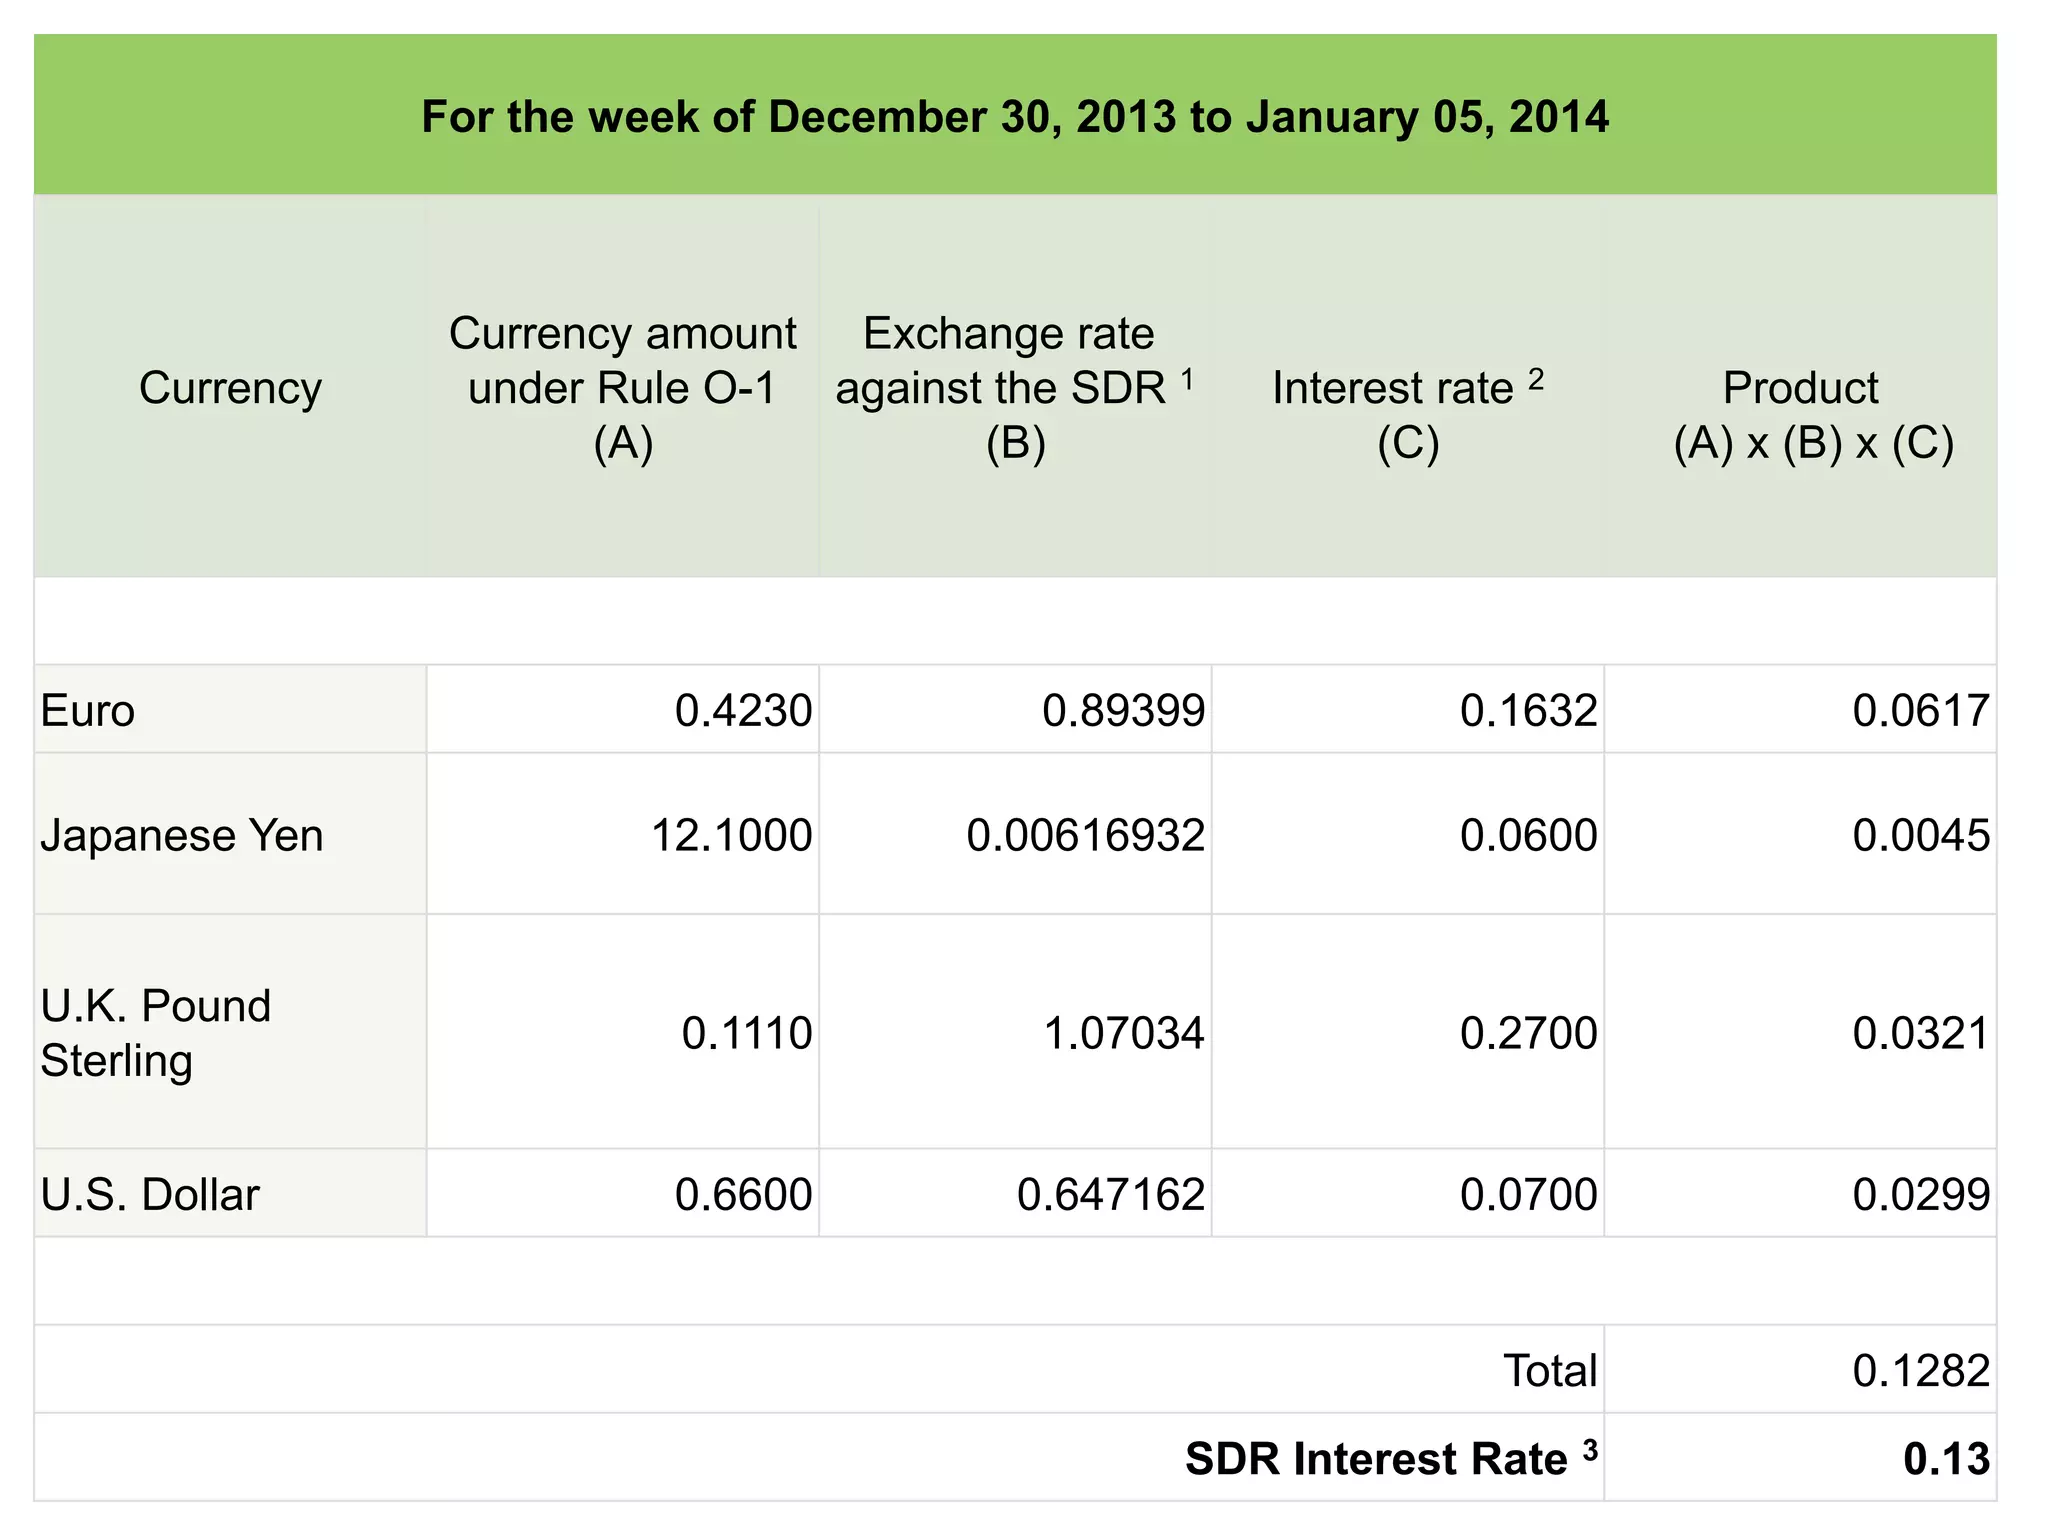2048x1536 pixels.
Task: Click the U.S. Dollar interest rate 0.0700
Action: pos(1528,1195)
